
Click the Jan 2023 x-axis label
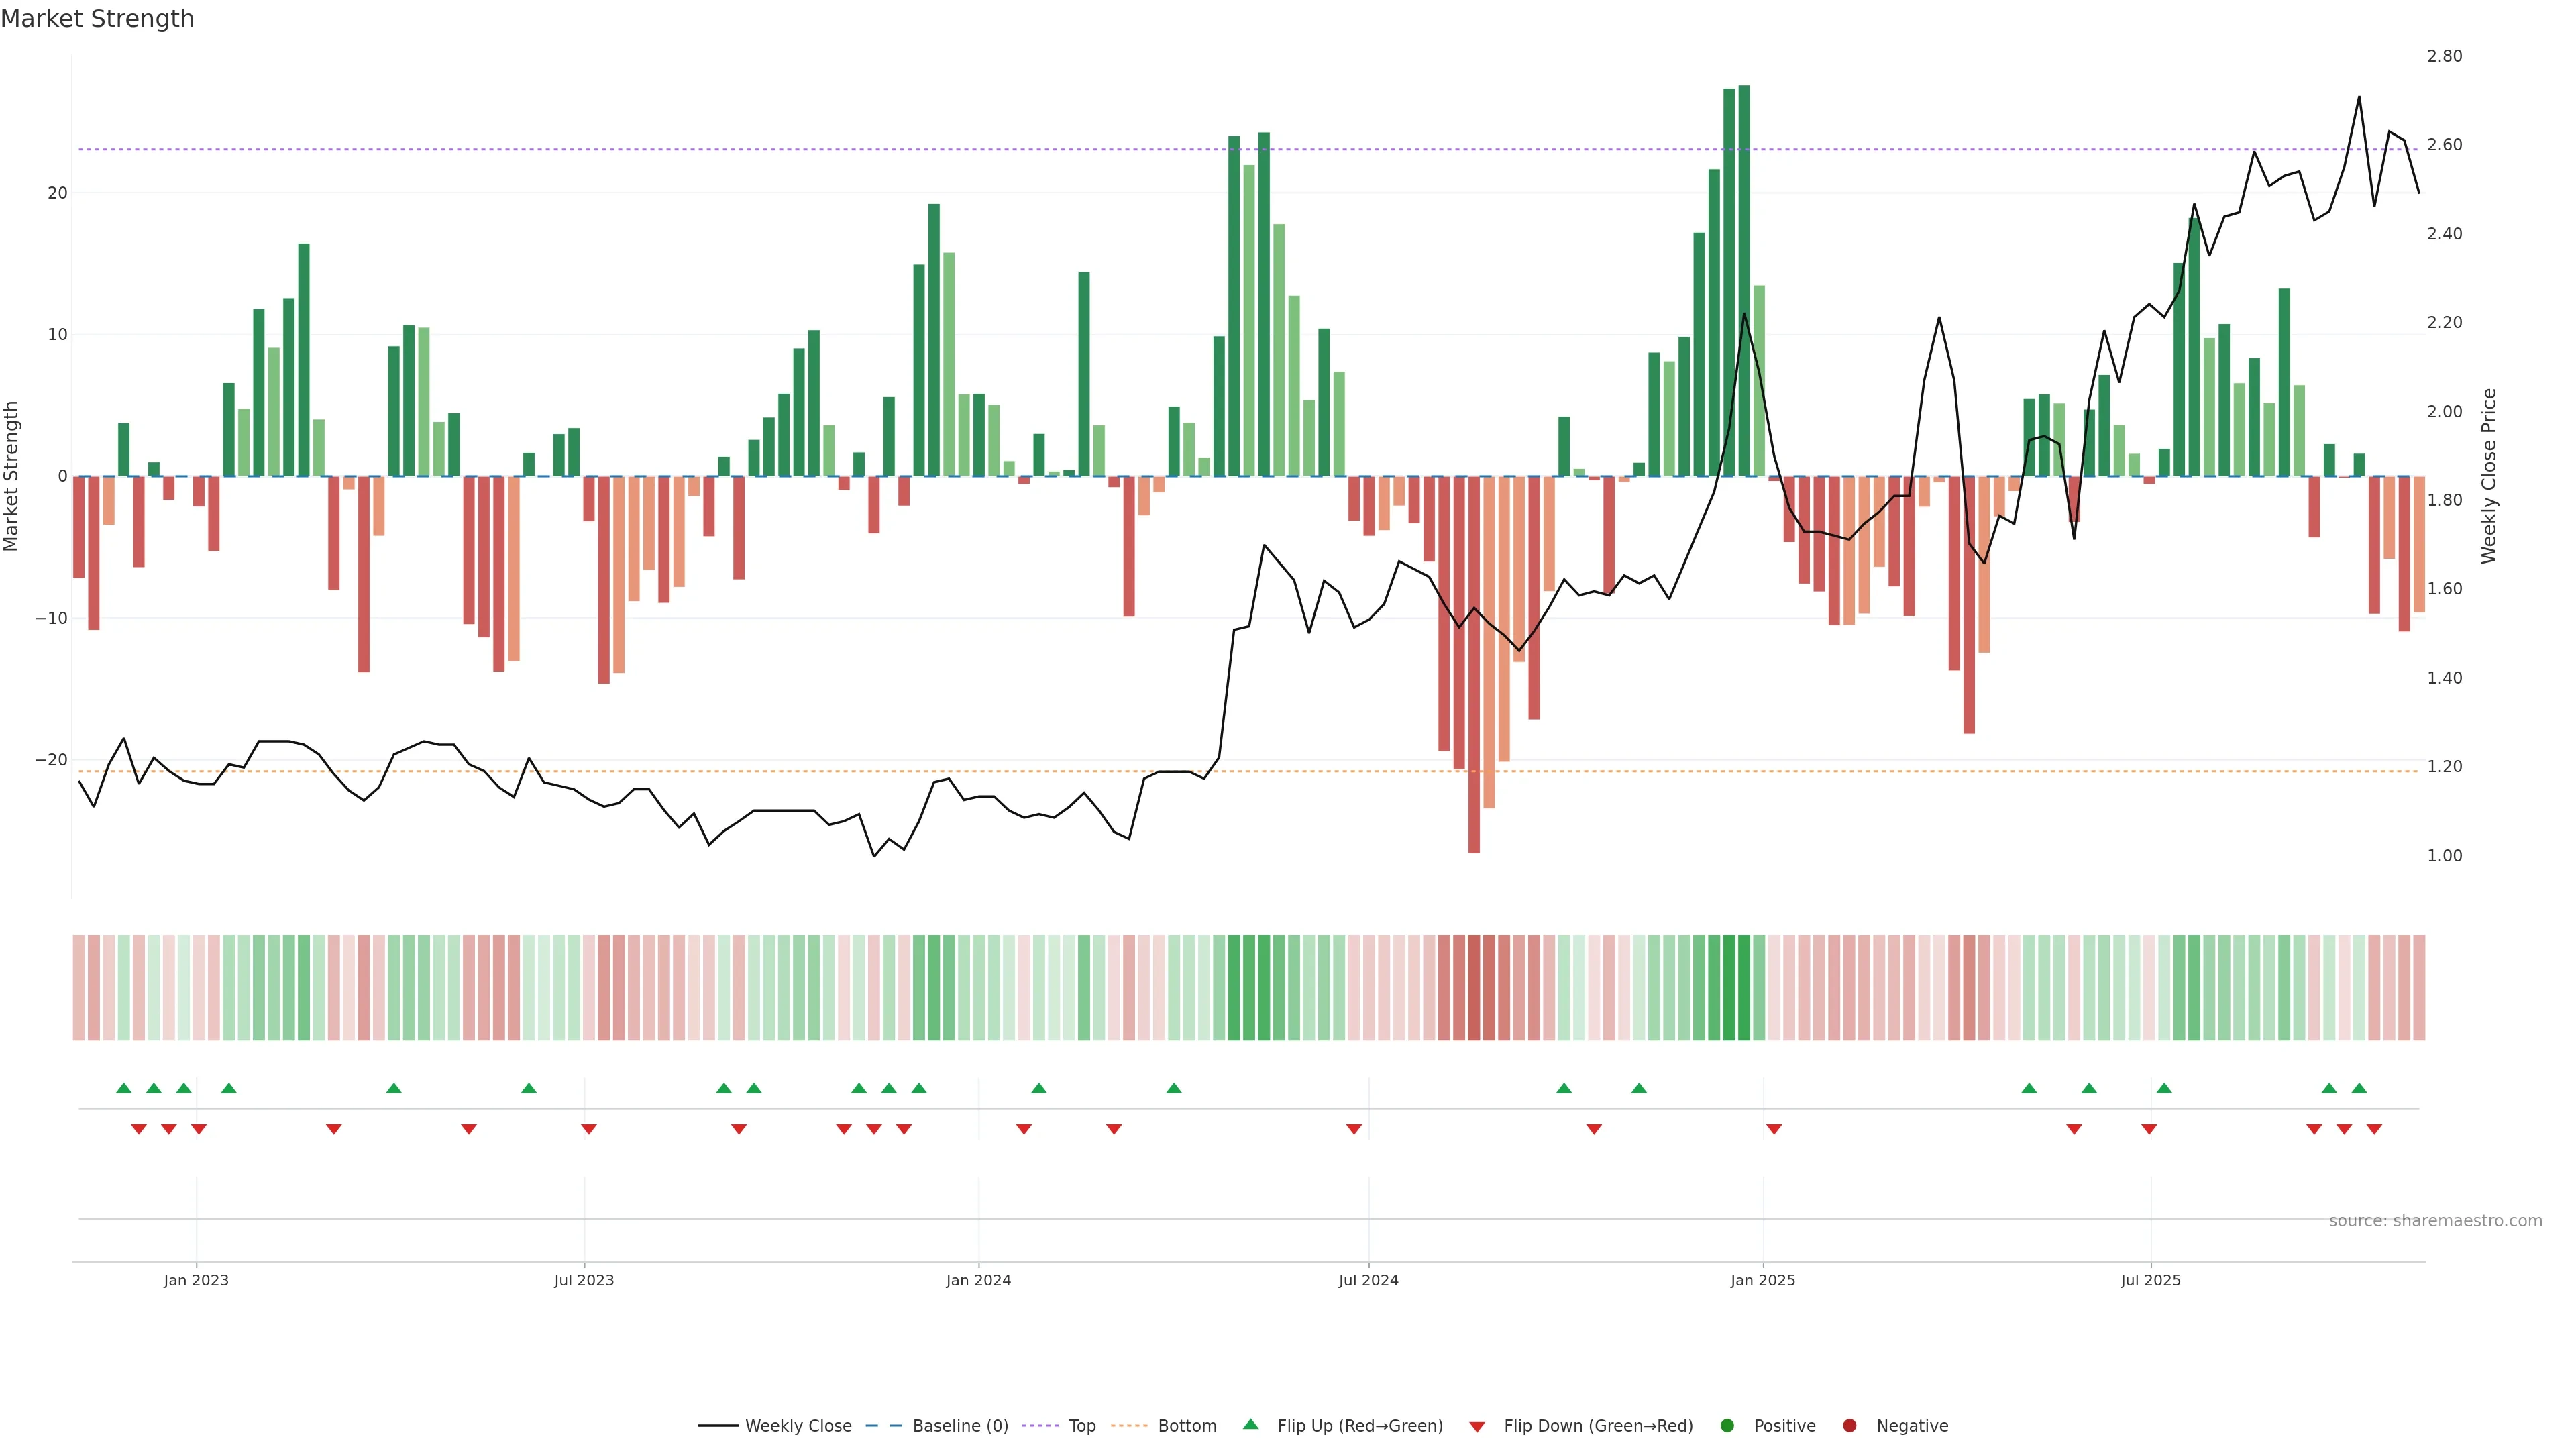[196, 1280]
